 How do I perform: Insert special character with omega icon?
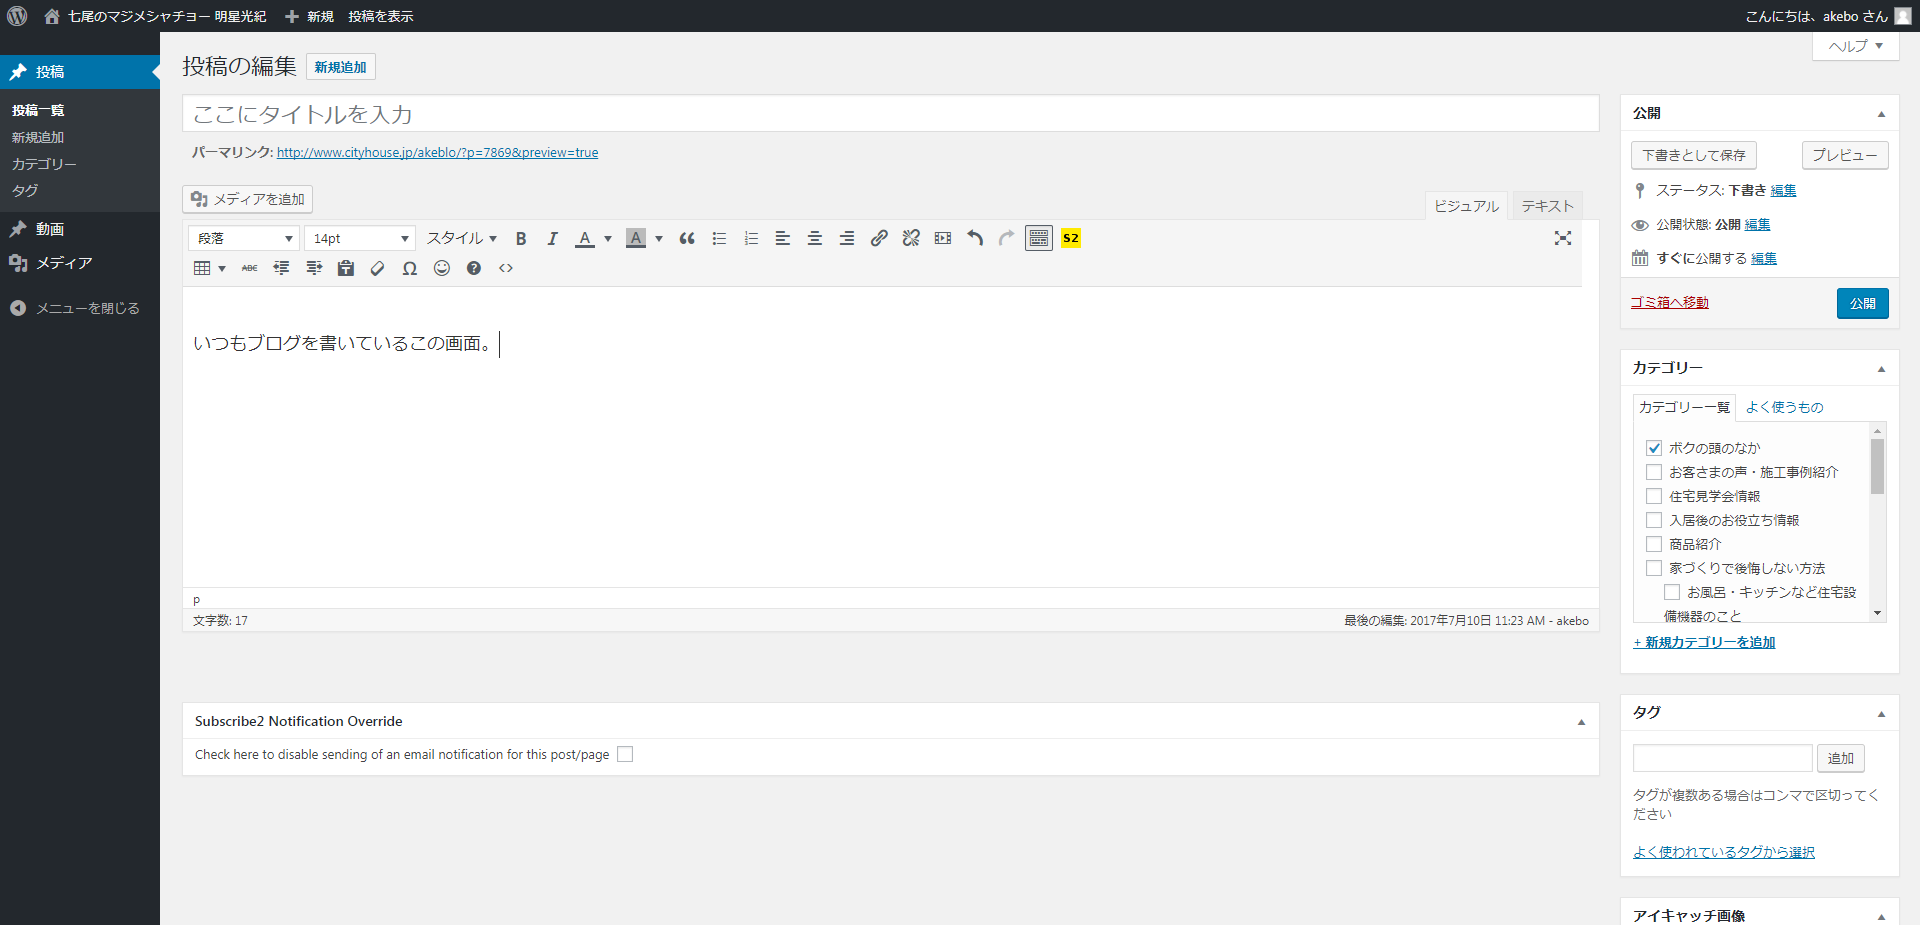click(410, 268)
